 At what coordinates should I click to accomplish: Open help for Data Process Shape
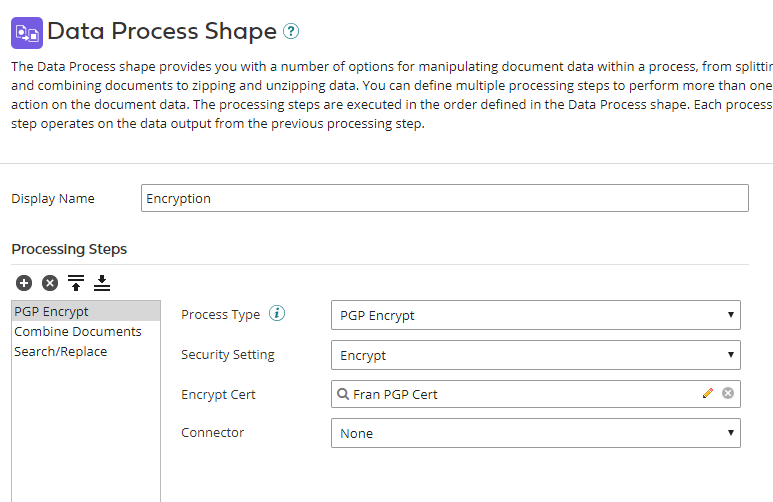[291, 32]
